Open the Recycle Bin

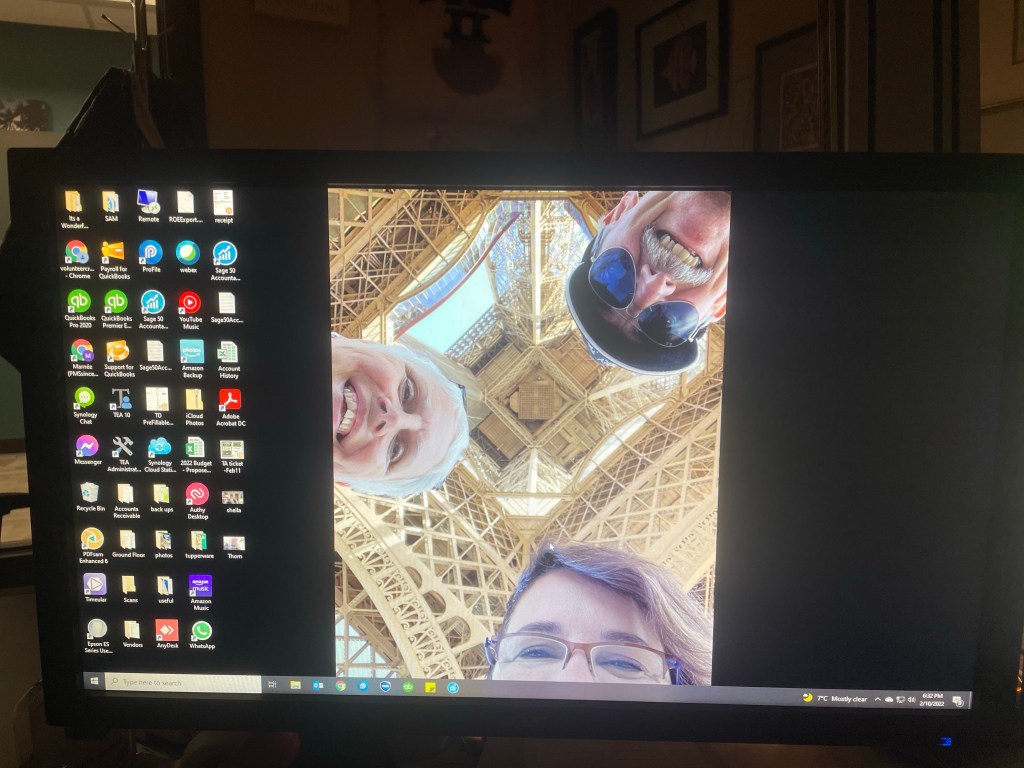89,493
